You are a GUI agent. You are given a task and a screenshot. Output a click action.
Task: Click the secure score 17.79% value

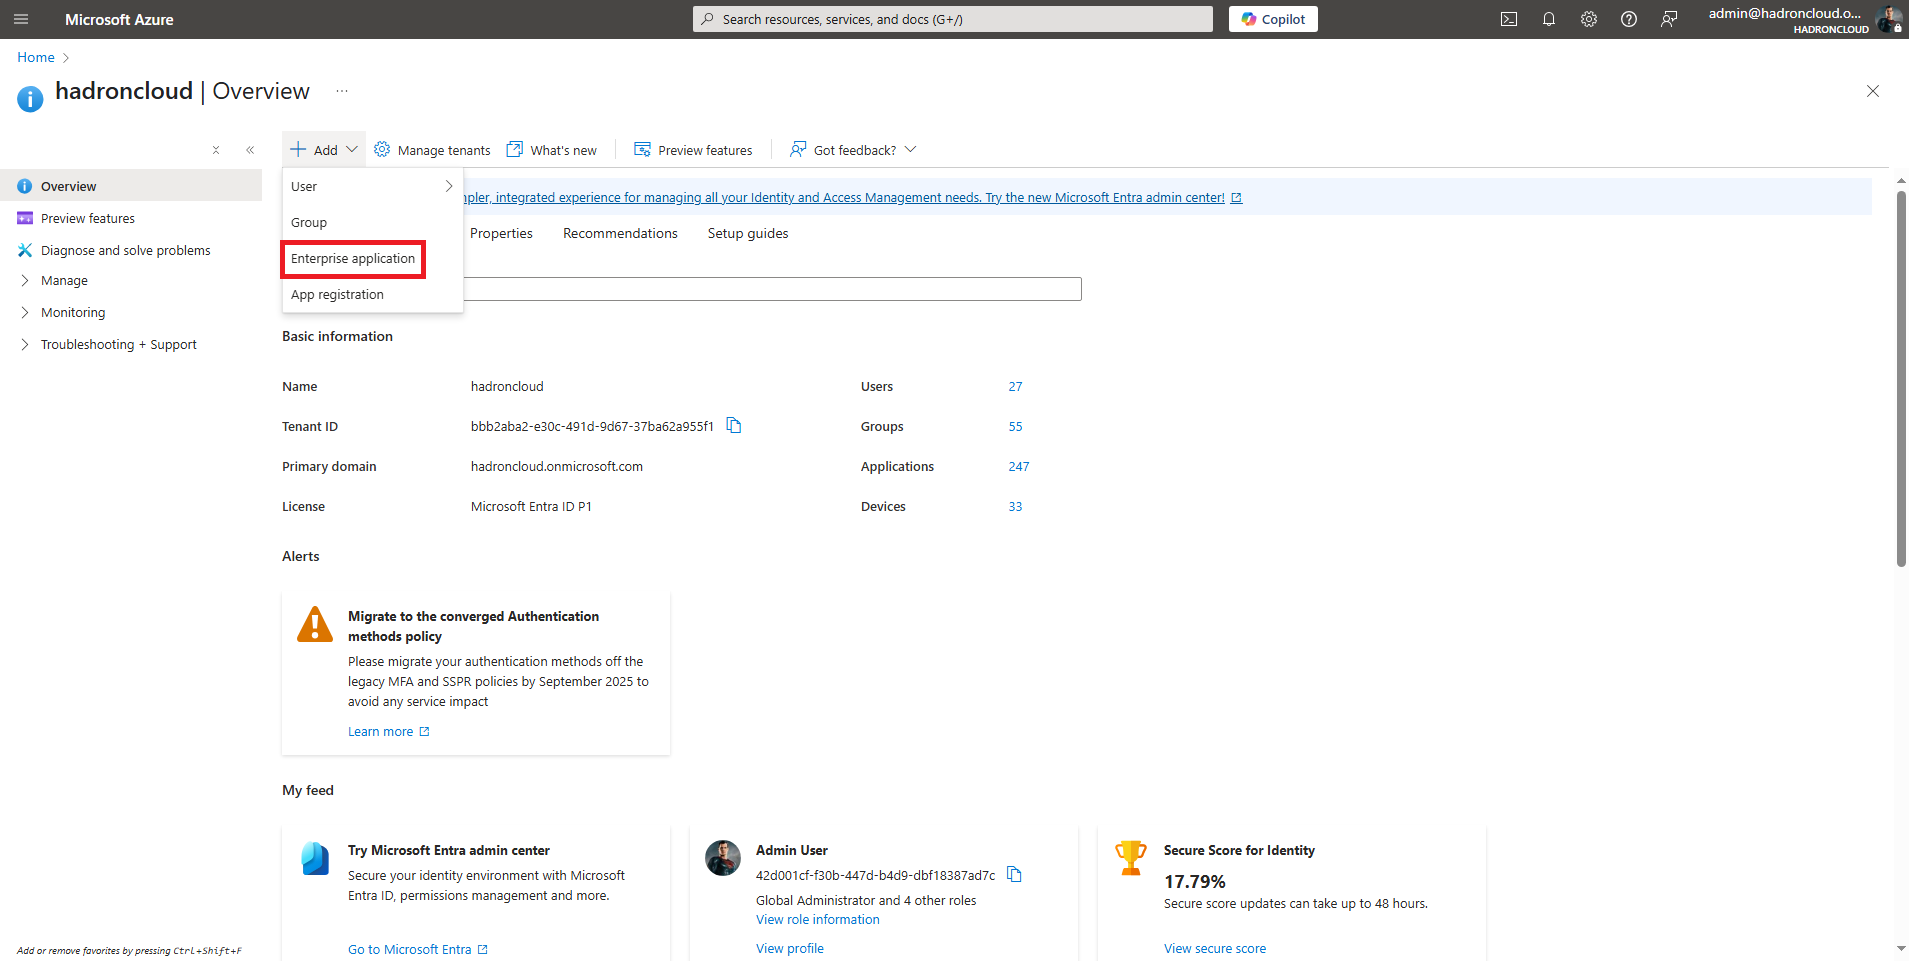pos(1194,882)
